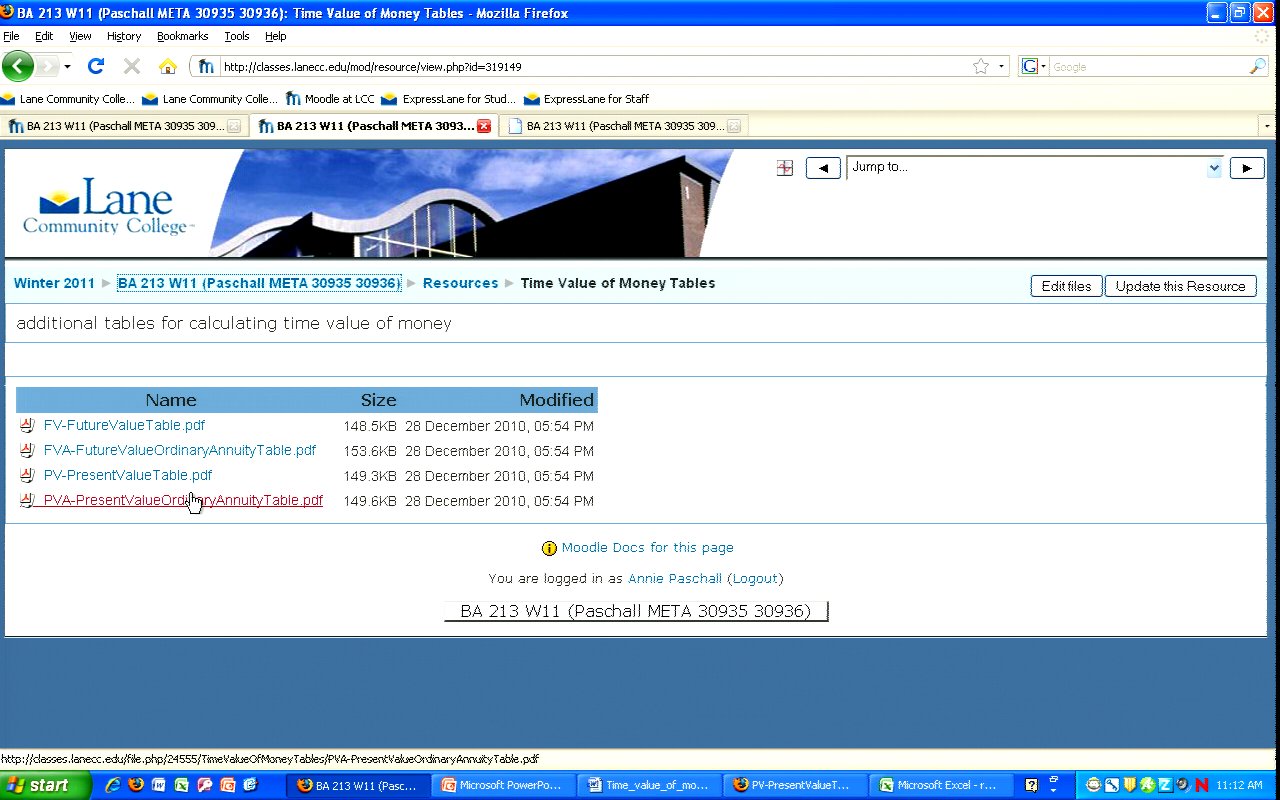Reload the page with the refresh icon
This screenshot has height=800, width=1280.
coord(96,67)
